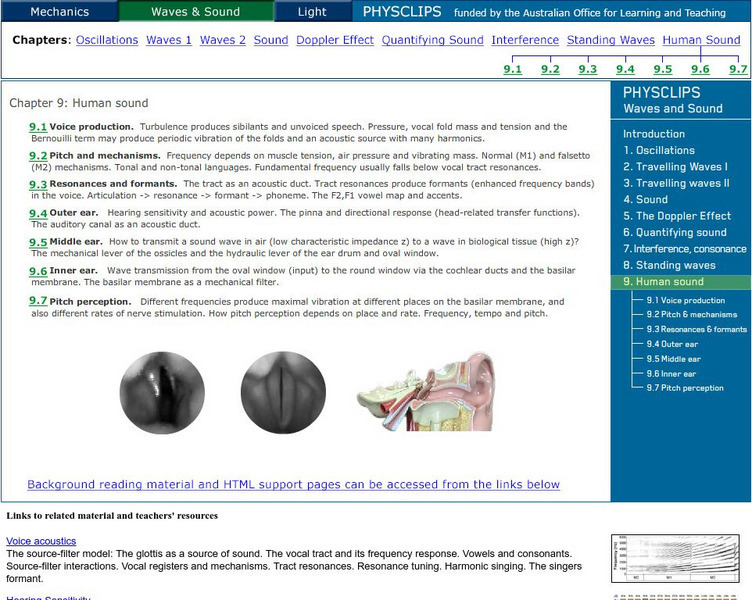Jump to section 9.3 in top navigation

point(588,69)
